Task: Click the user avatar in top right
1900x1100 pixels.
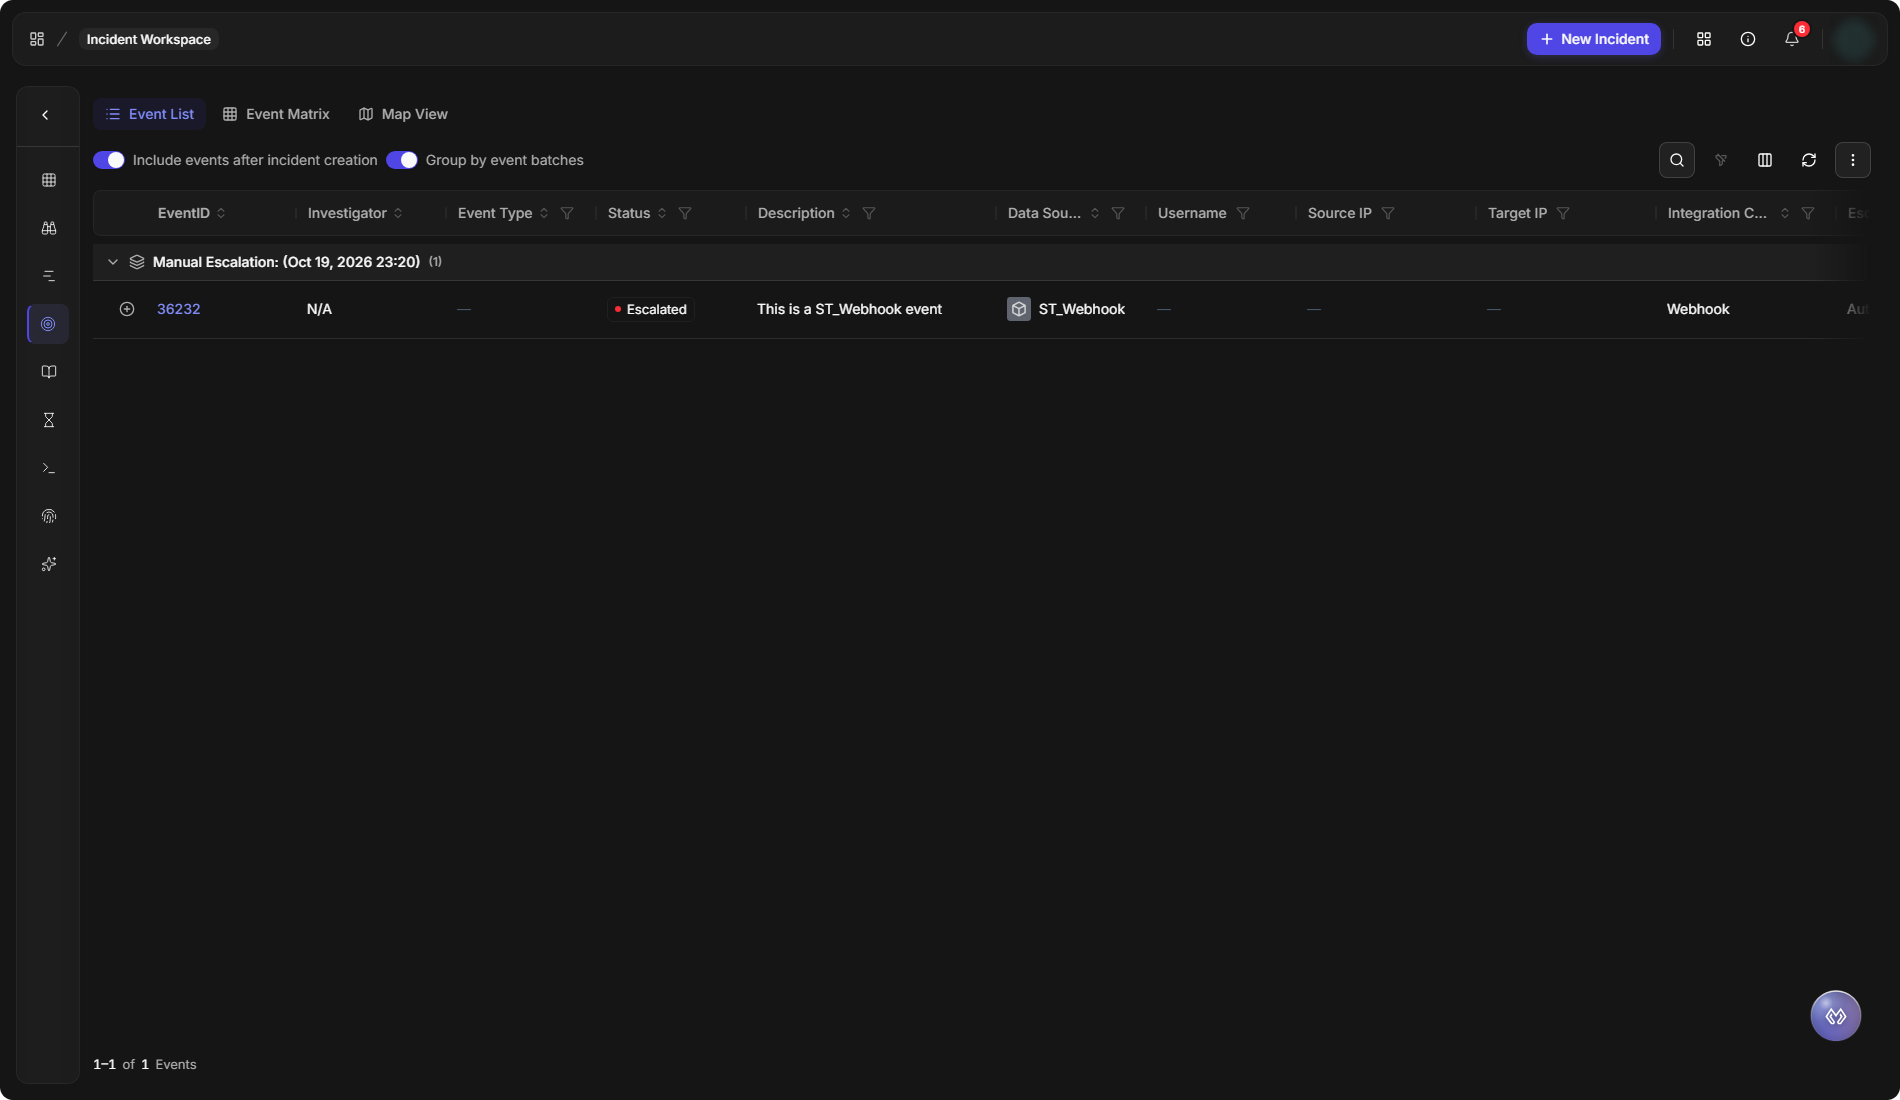Action: coord(1855,39)
